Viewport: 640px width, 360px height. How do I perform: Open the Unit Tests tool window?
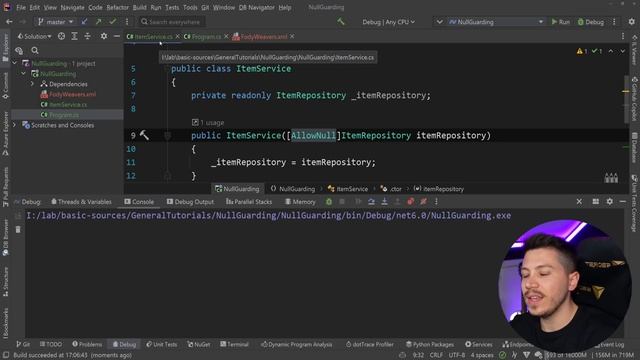[162, 344]
